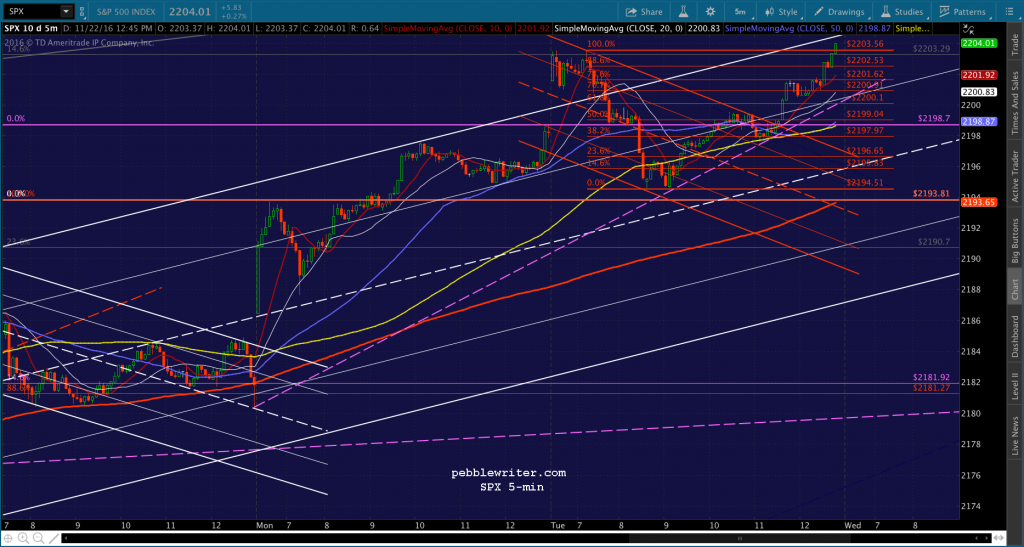Click the orange 2193.65 price bubble
The width and height of the screenshot is (1024, 547).
click(979, 203)
